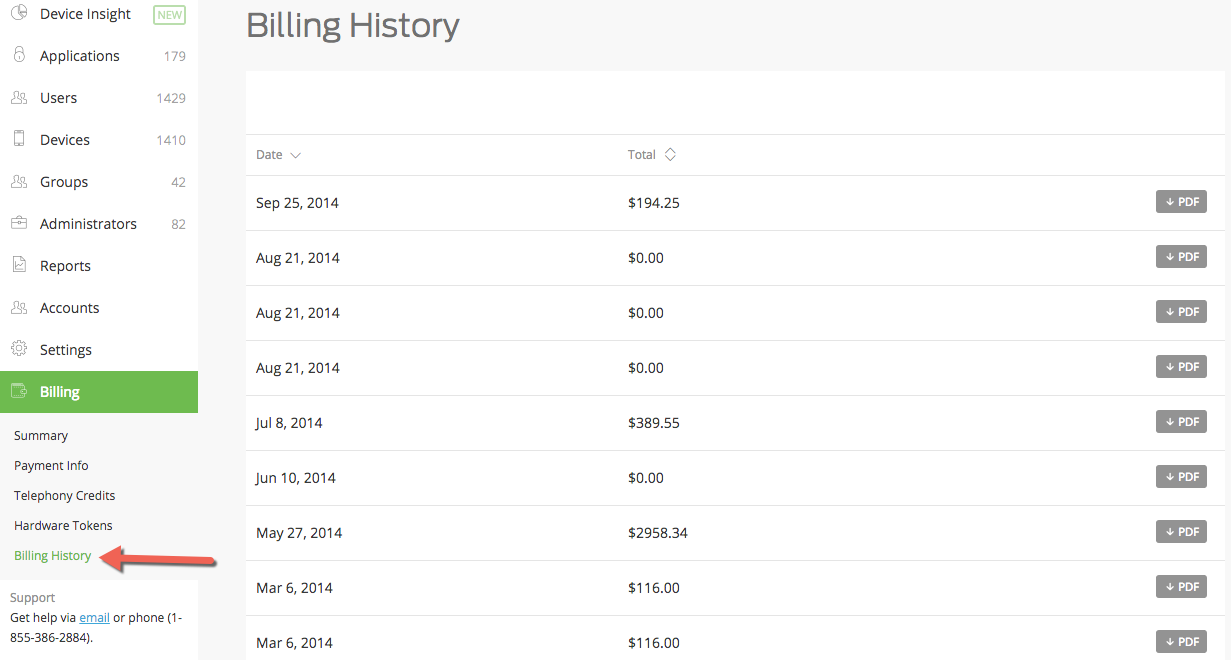
Task: Open the Payment Info page
Action: click(51, 465)
